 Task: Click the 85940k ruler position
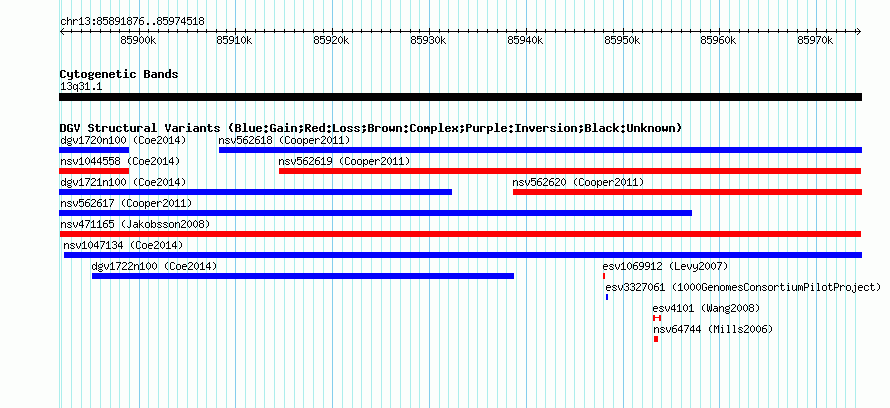click(526, 40)
